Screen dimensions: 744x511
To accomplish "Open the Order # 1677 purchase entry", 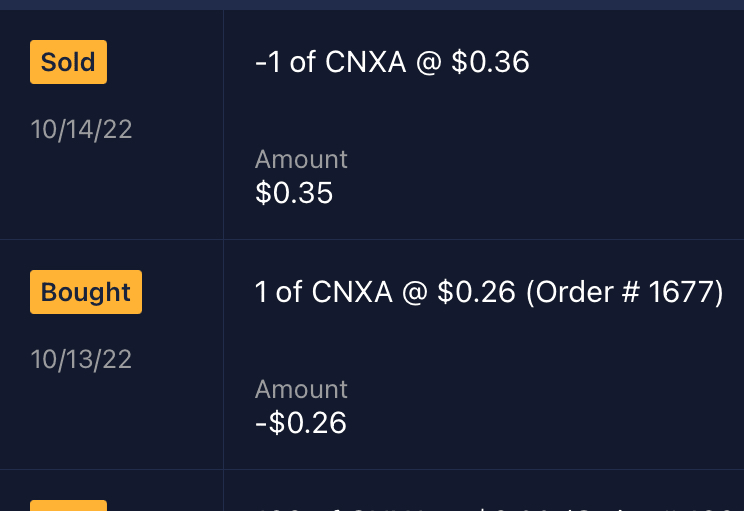I will (x=488, y=292).
